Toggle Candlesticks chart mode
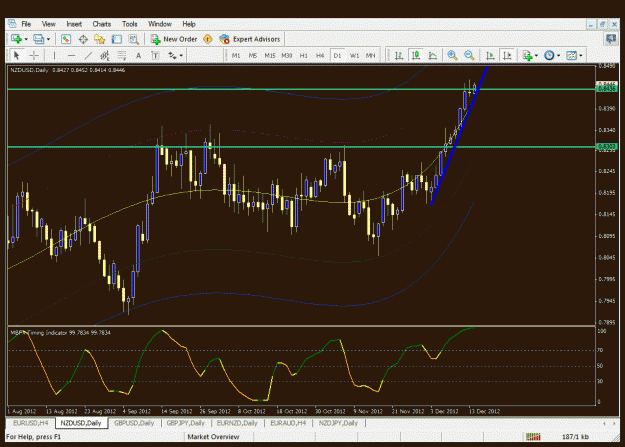Screen dimensions: 625x447 [x=416, y=55]
